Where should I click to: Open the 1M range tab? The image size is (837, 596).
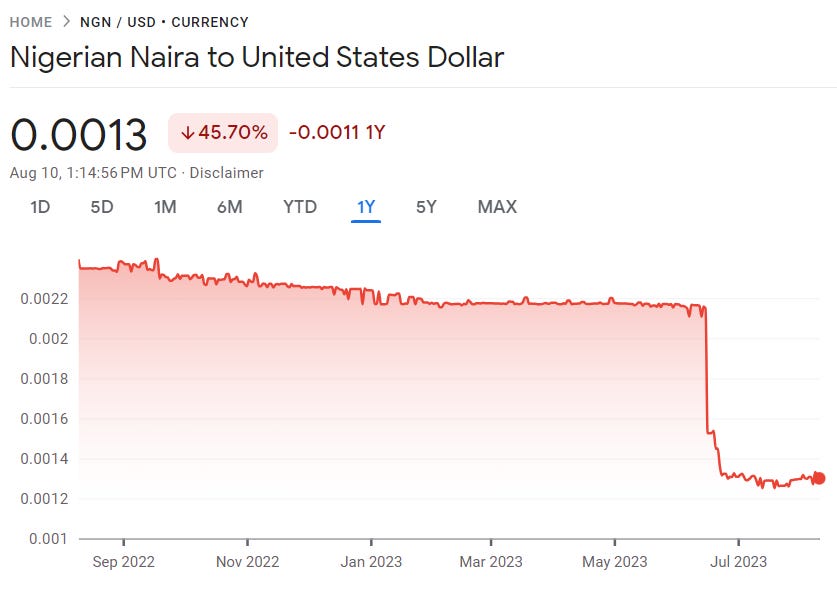[x=165, y=207]
